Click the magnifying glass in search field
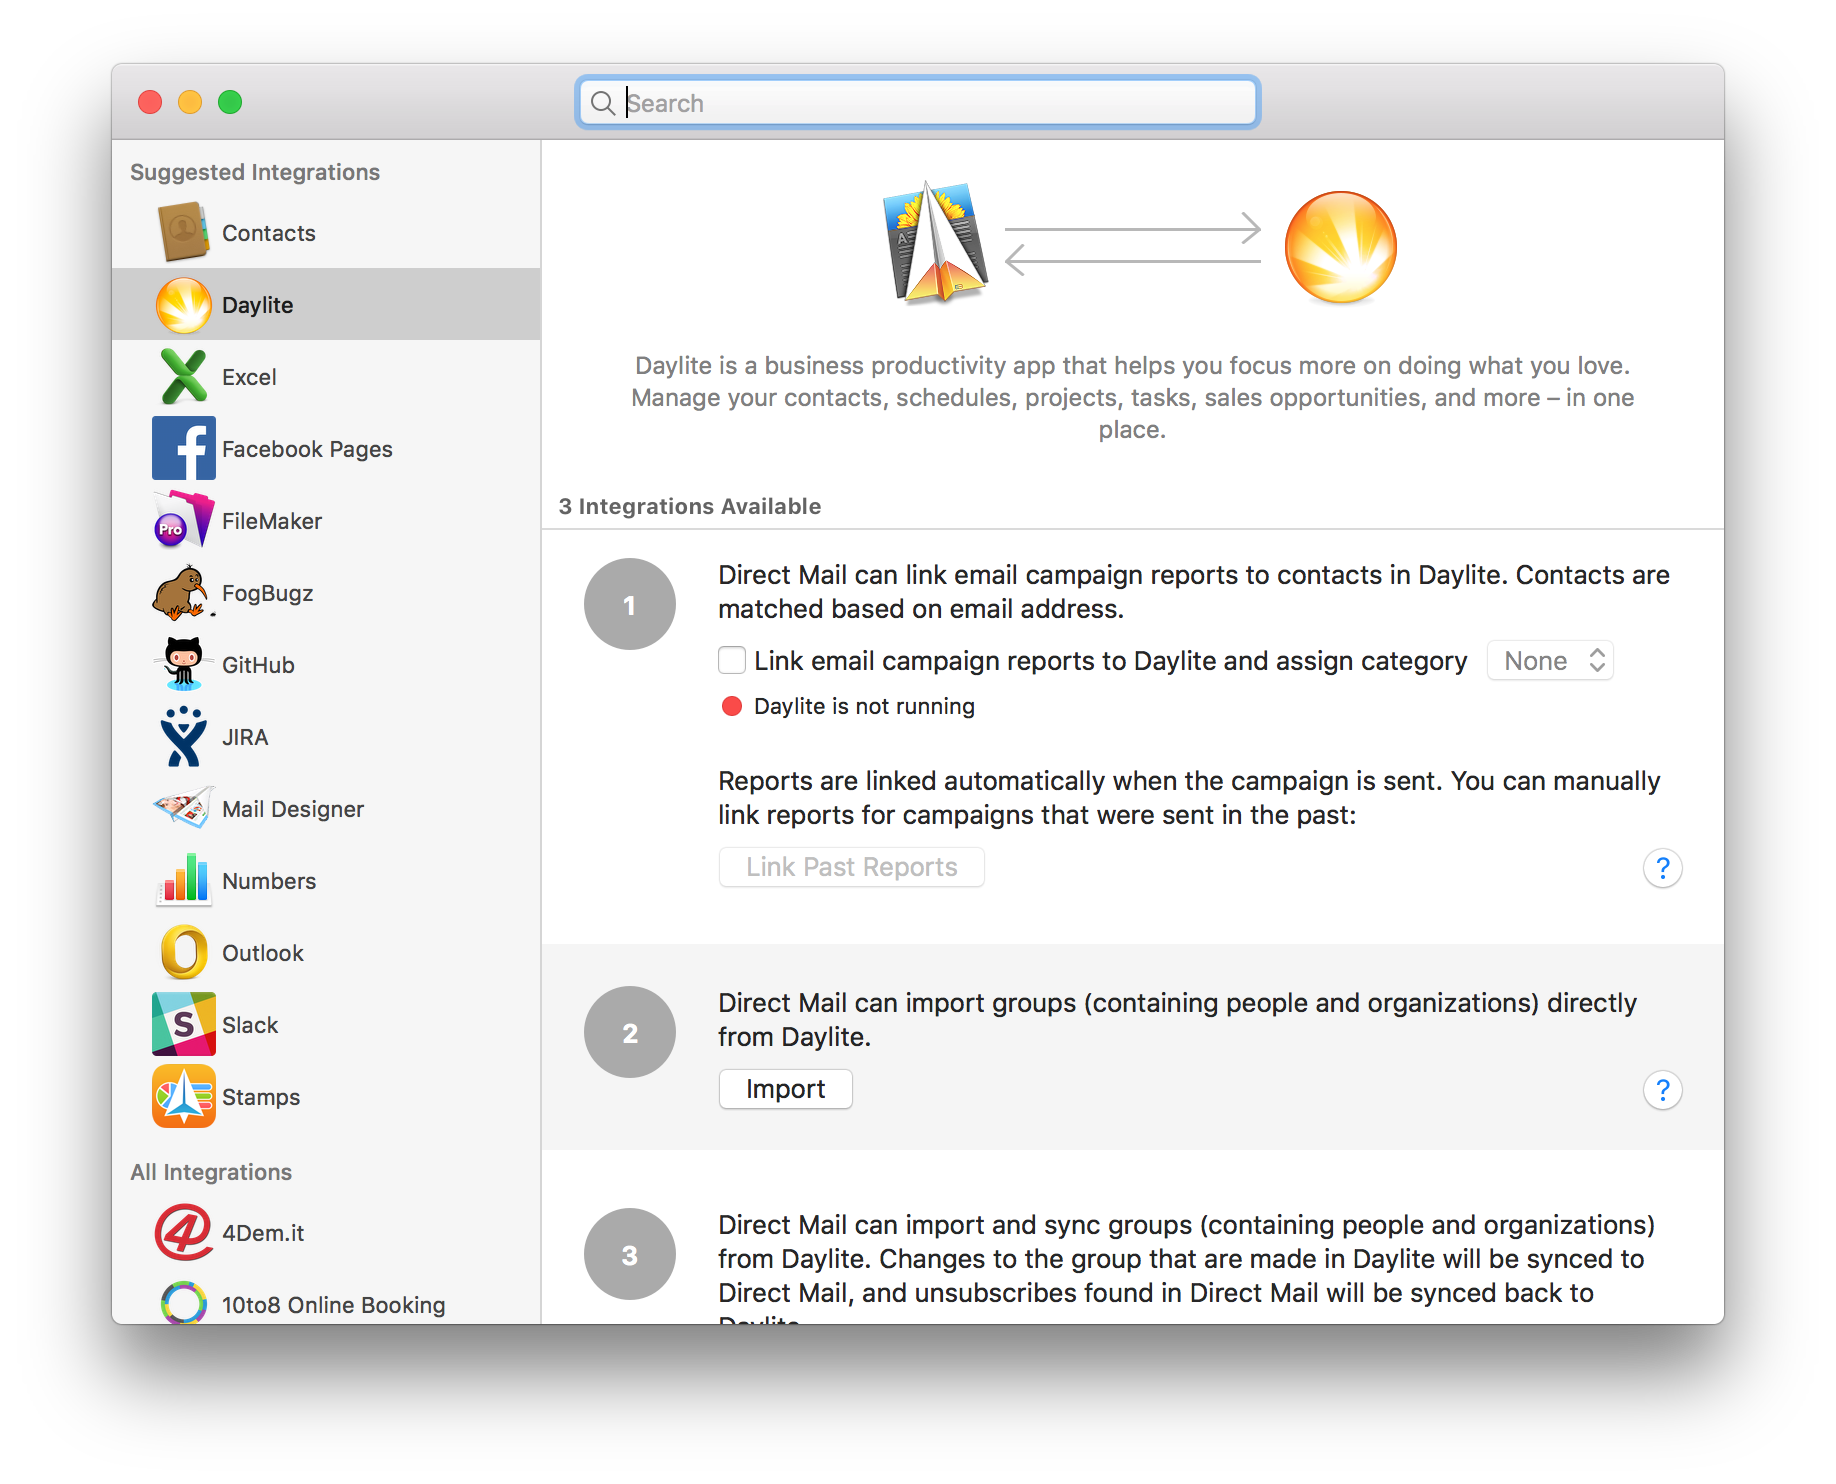The width and height of the screenshot is (1836, 1484). coord(602,103)
